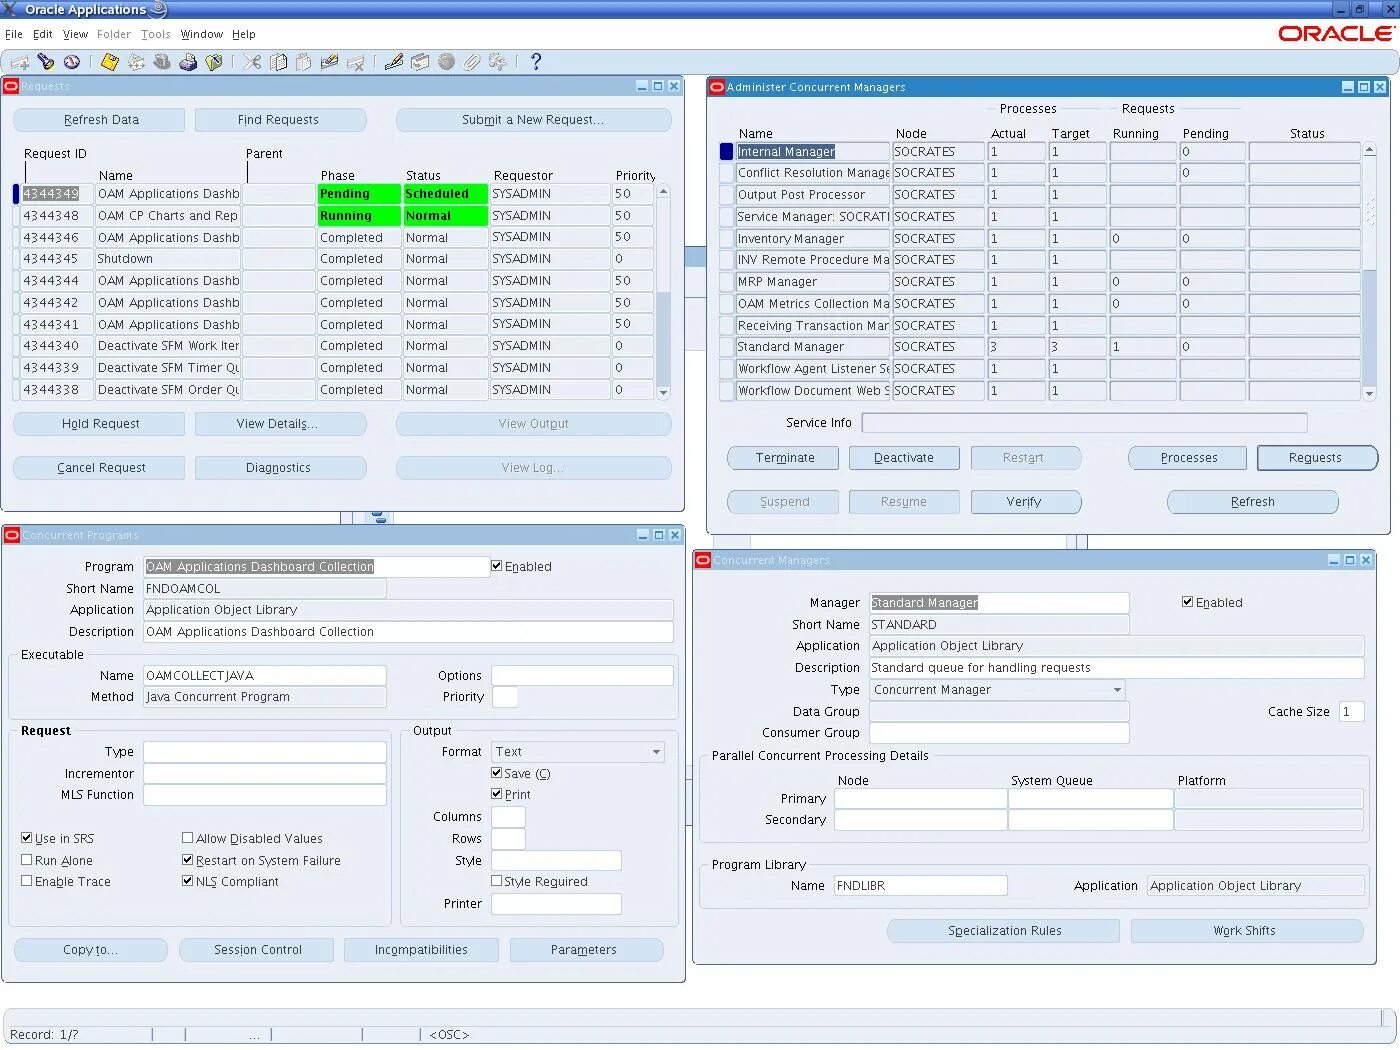Image resolution: width=1400 pixels, height=1050 pixels.
Task: Toggle the Save (C) output checkbox
Action: click(497, 773)
